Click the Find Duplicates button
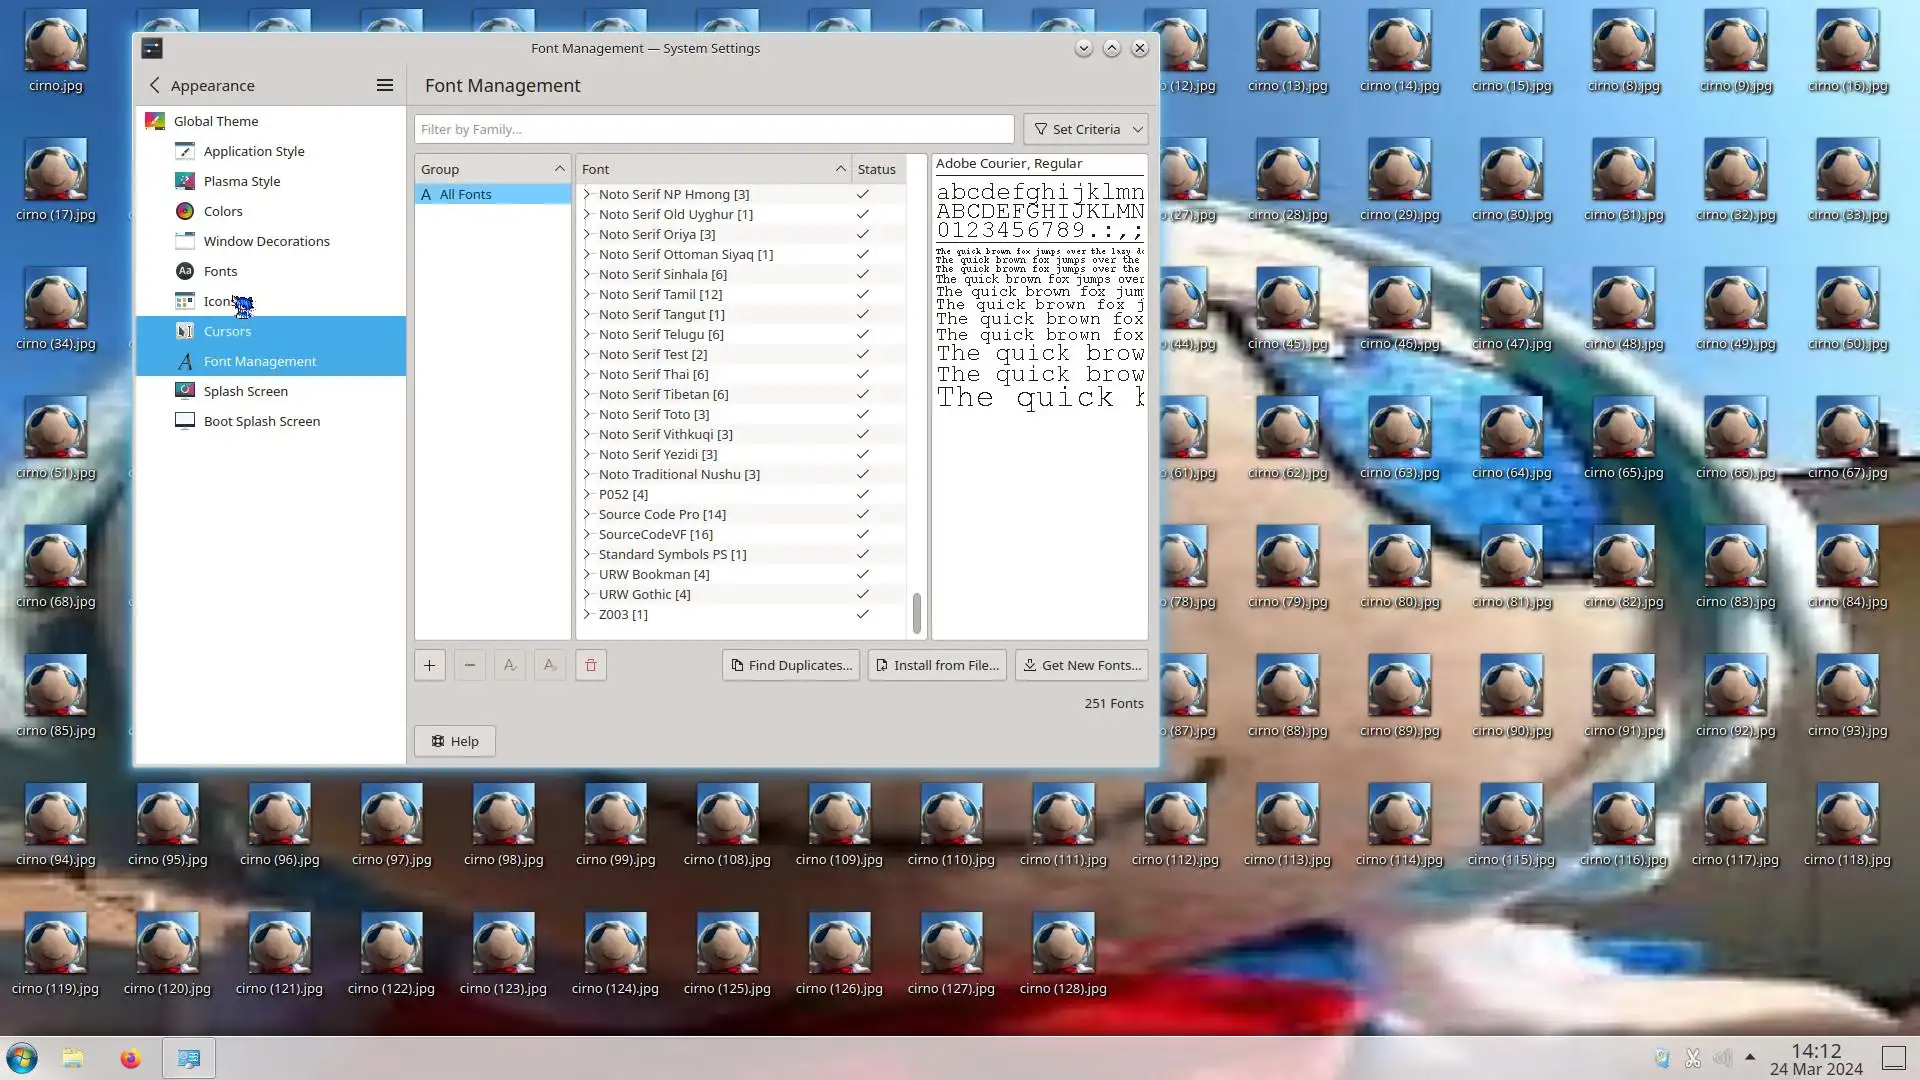1920x1080 pixels. pyautogui.click(x=790, y=665)
